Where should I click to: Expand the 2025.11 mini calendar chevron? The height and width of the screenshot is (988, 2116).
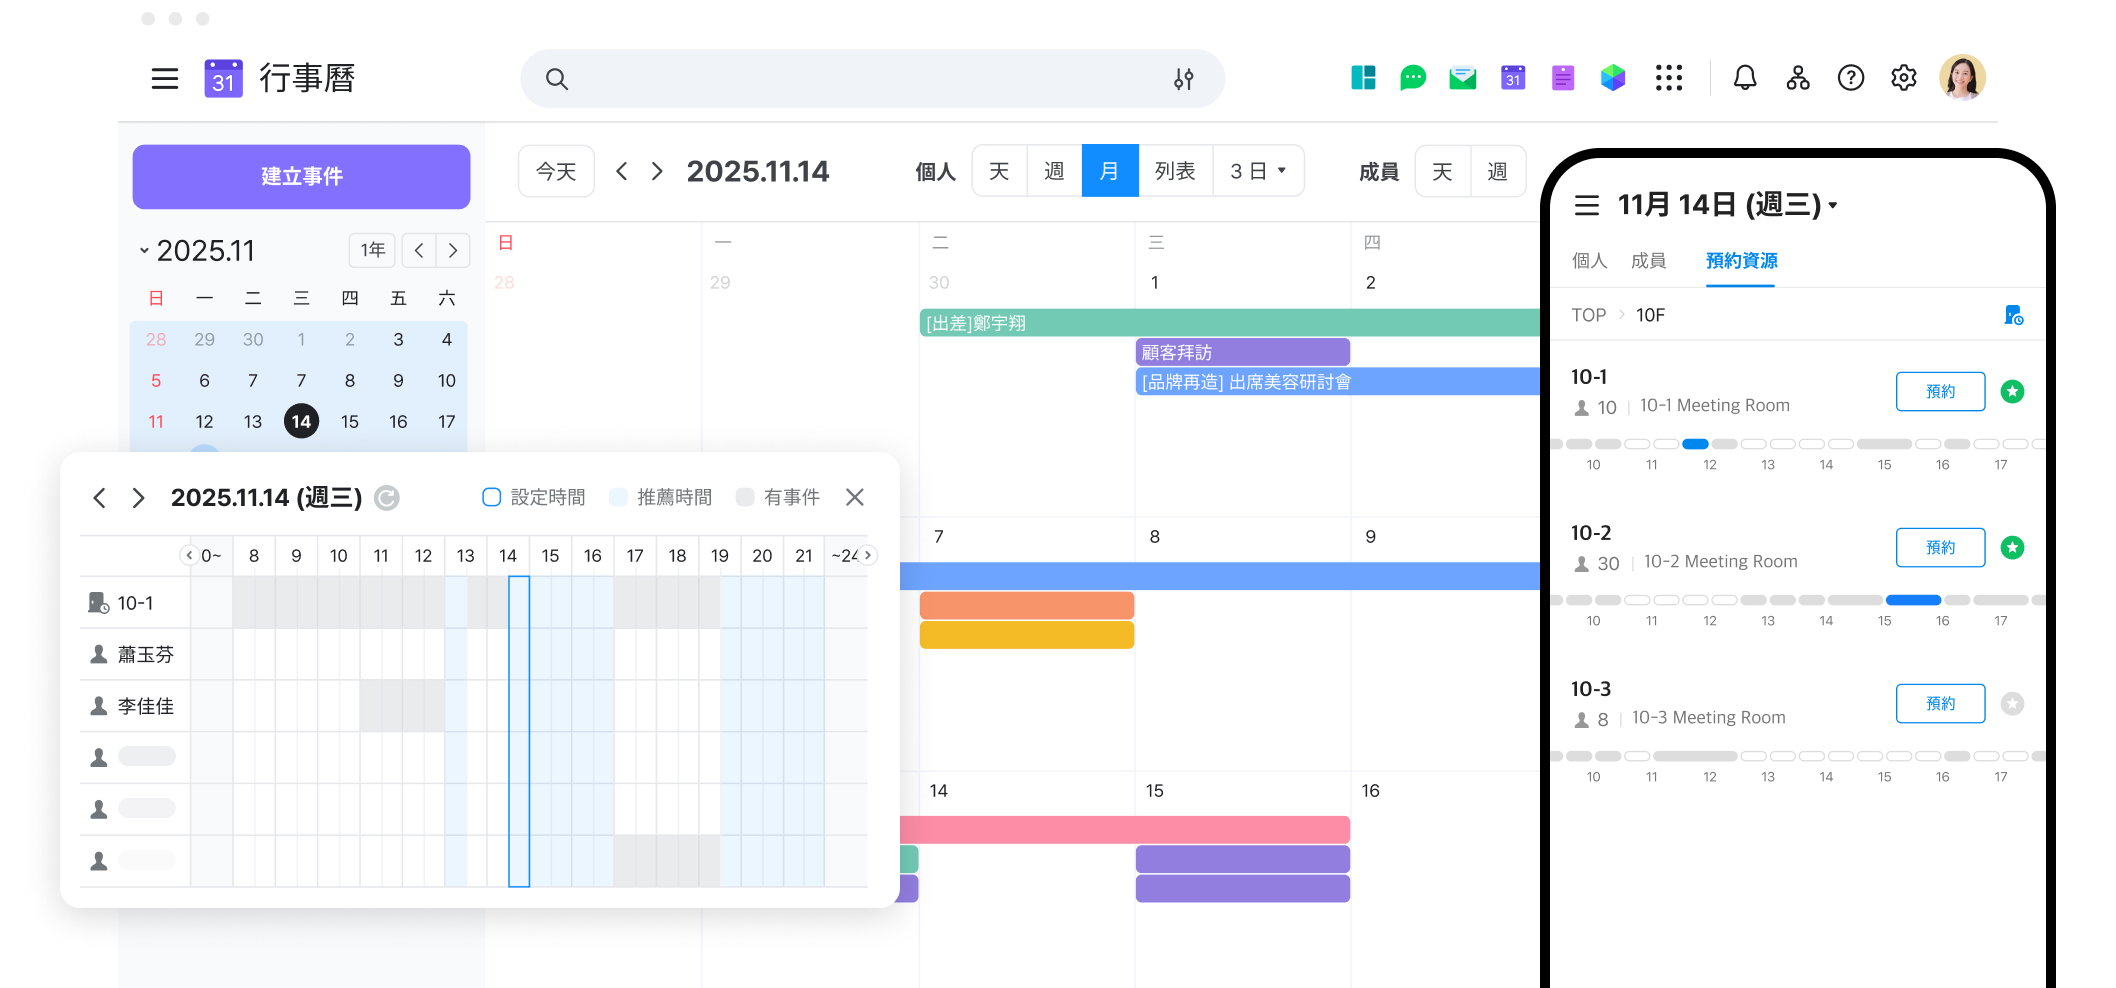click(x=145, y=251)
